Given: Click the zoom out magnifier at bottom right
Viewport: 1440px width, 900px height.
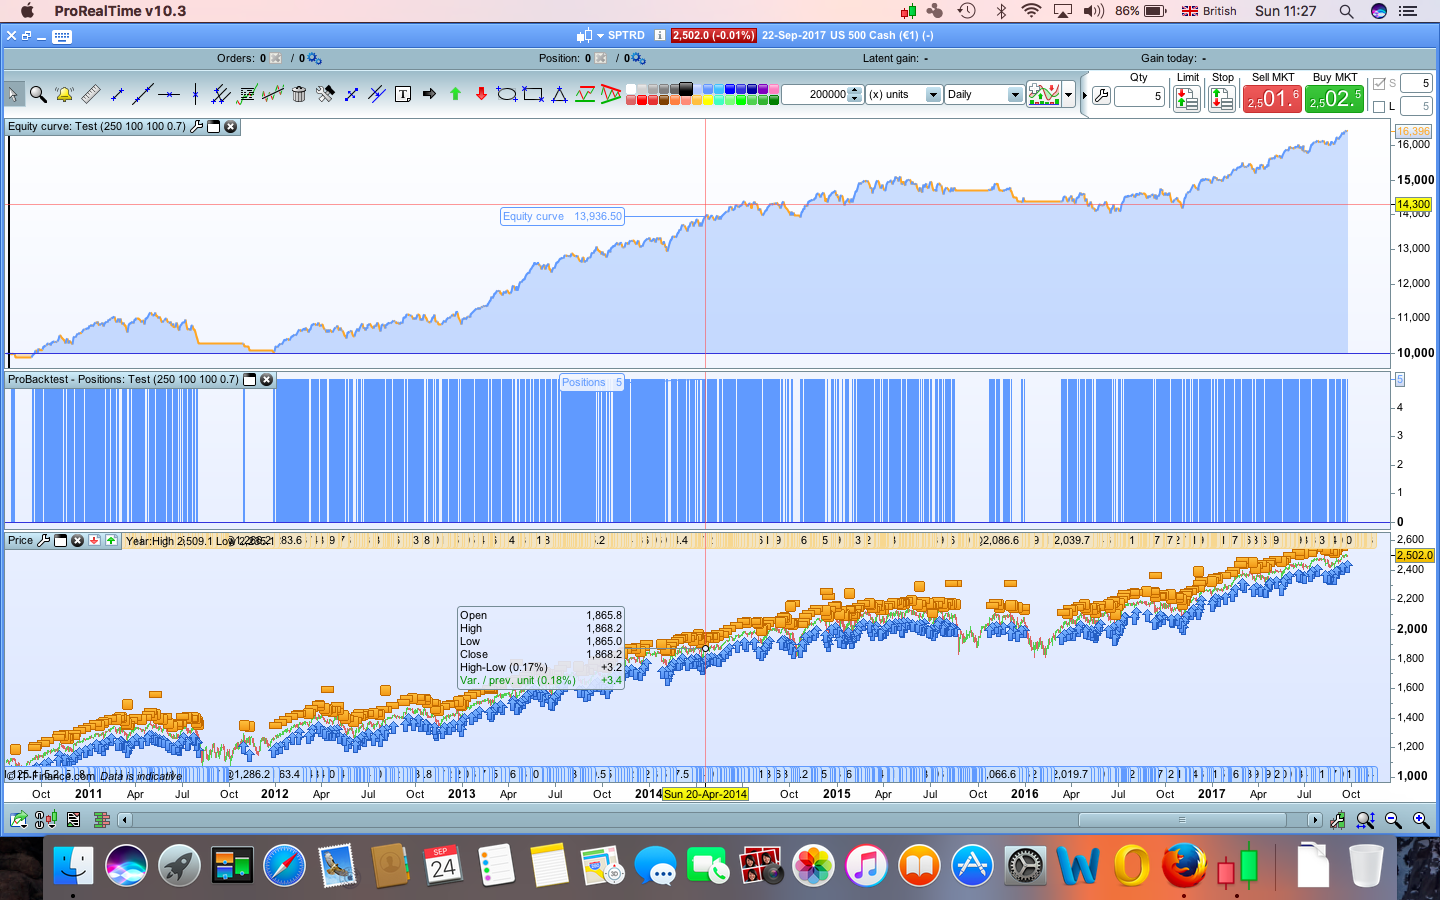Looking at the screenshot, I should tap(1393, 820).
